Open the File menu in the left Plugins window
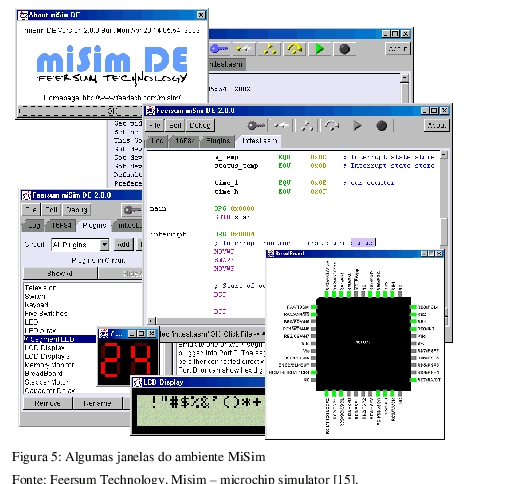514x484 pixels. click(x=31, y=210)
